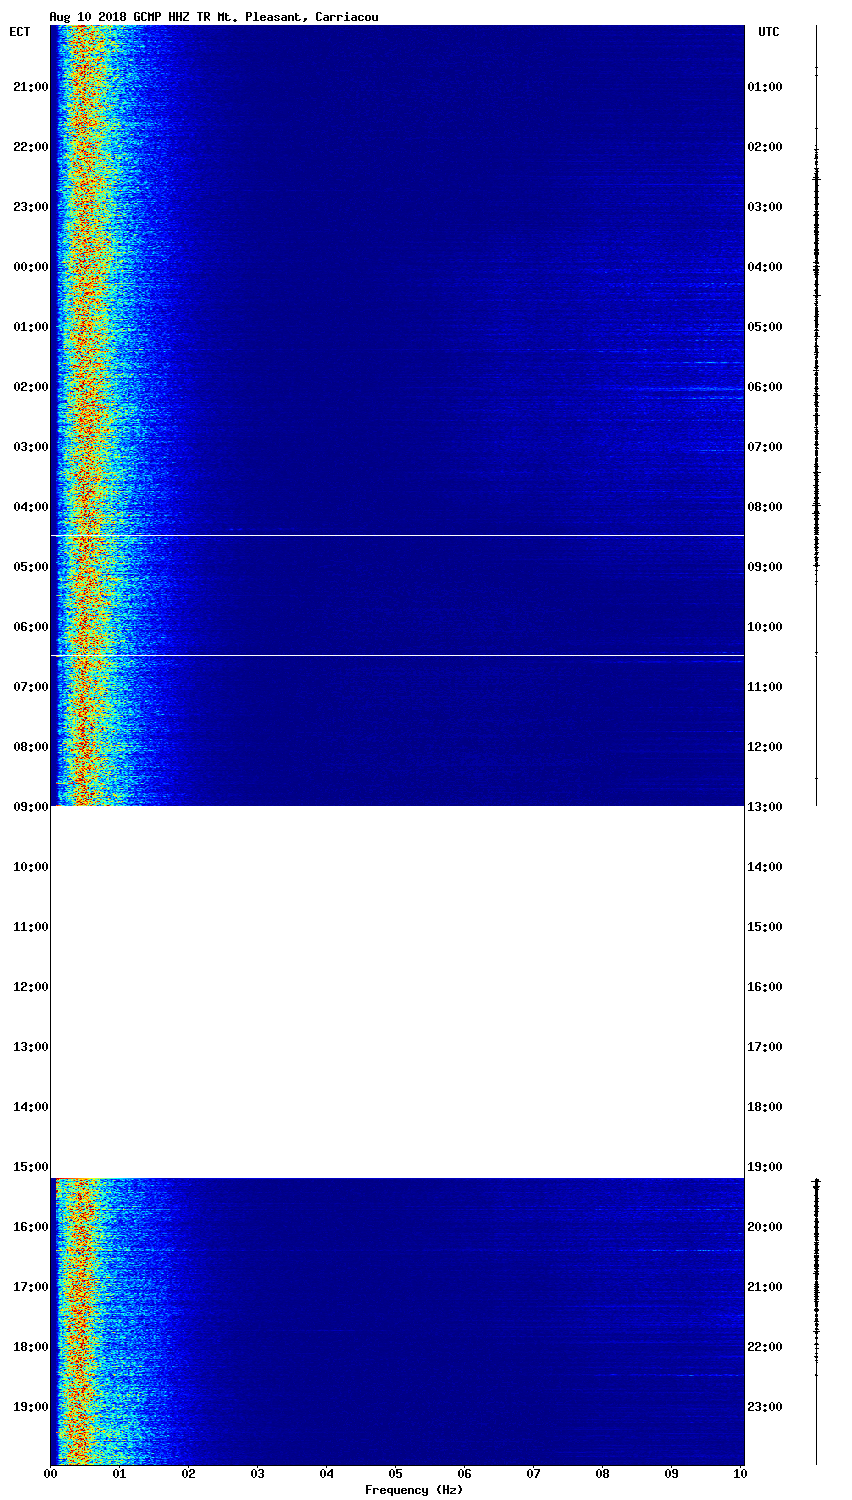Click the "Frequency (Hz)" axis label

coord(414,1490)
